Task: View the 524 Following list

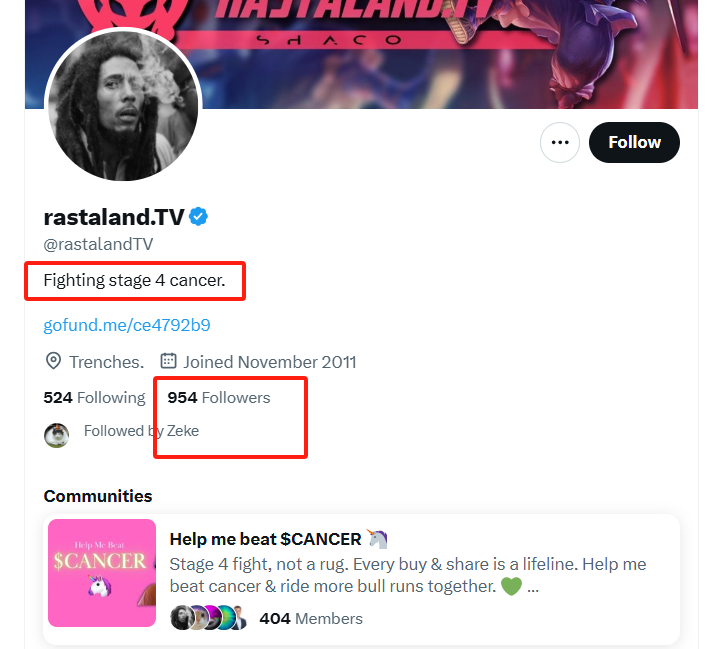Action: [x=94, y=398]
